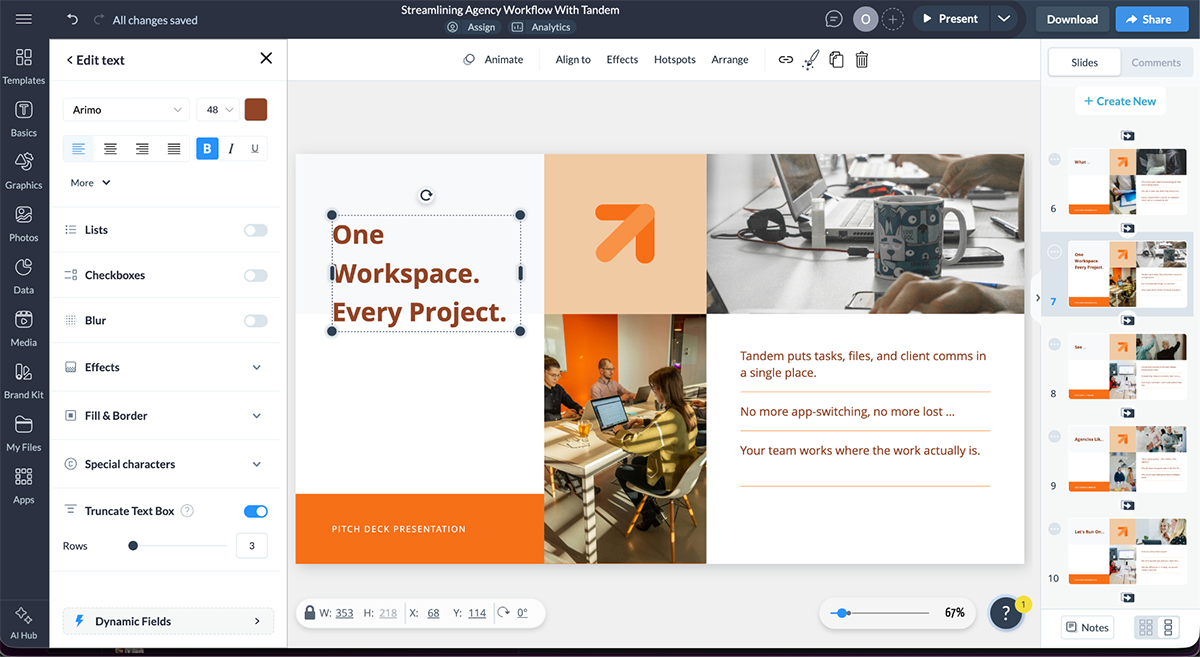
Task: Open Animate in the toolbar
Action: [493, 60]
